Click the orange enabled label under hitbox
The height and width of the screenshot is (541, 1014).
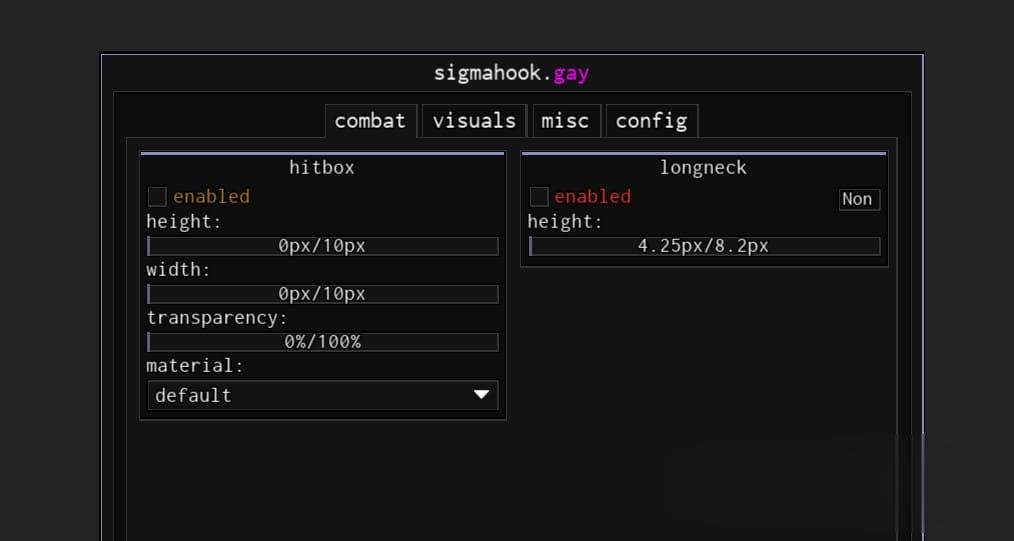click(211, 196)
